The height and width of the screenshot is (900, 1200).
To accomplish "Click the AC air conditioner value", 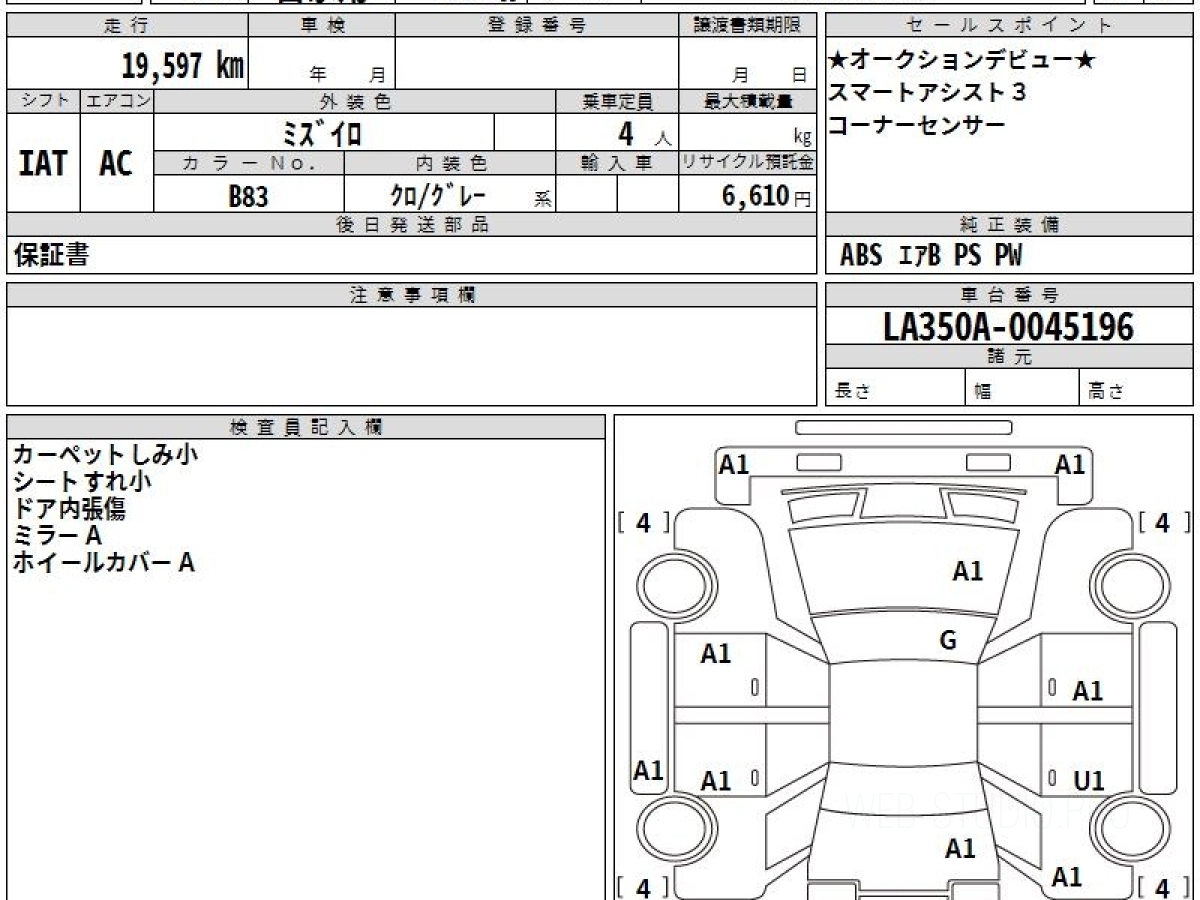I will point(116,162).
